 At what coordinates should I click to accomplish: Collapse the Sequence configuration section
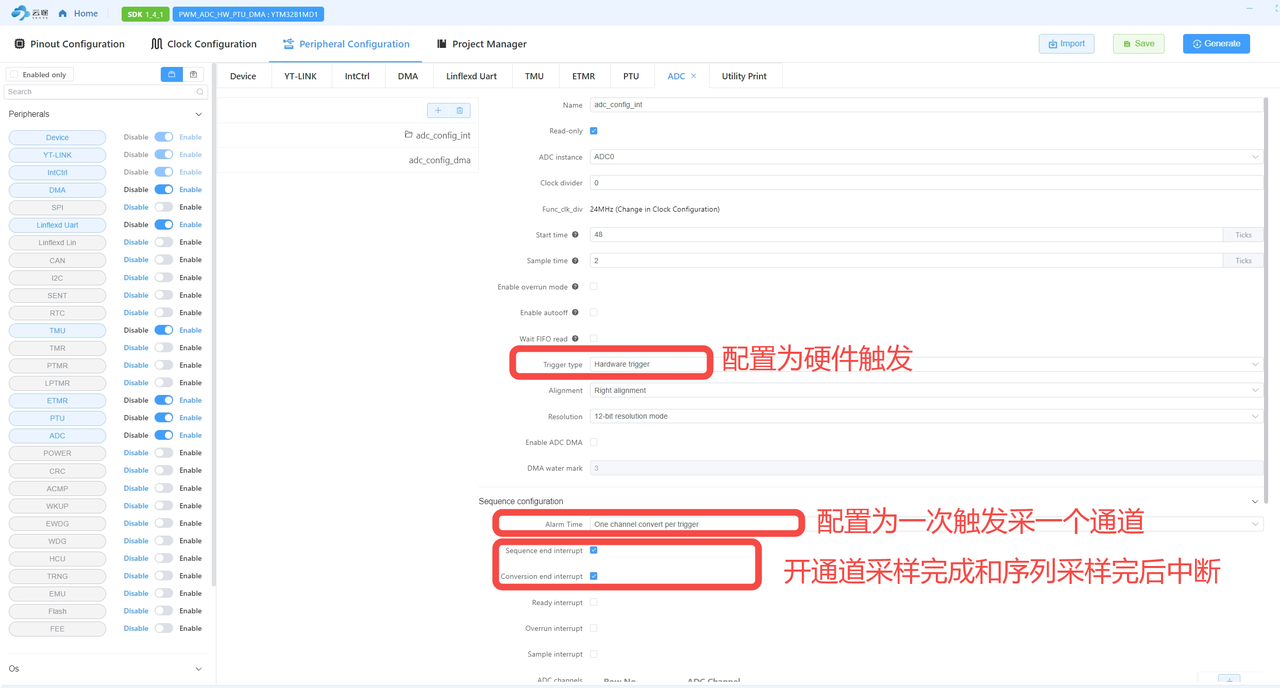tap(1255, 501)
